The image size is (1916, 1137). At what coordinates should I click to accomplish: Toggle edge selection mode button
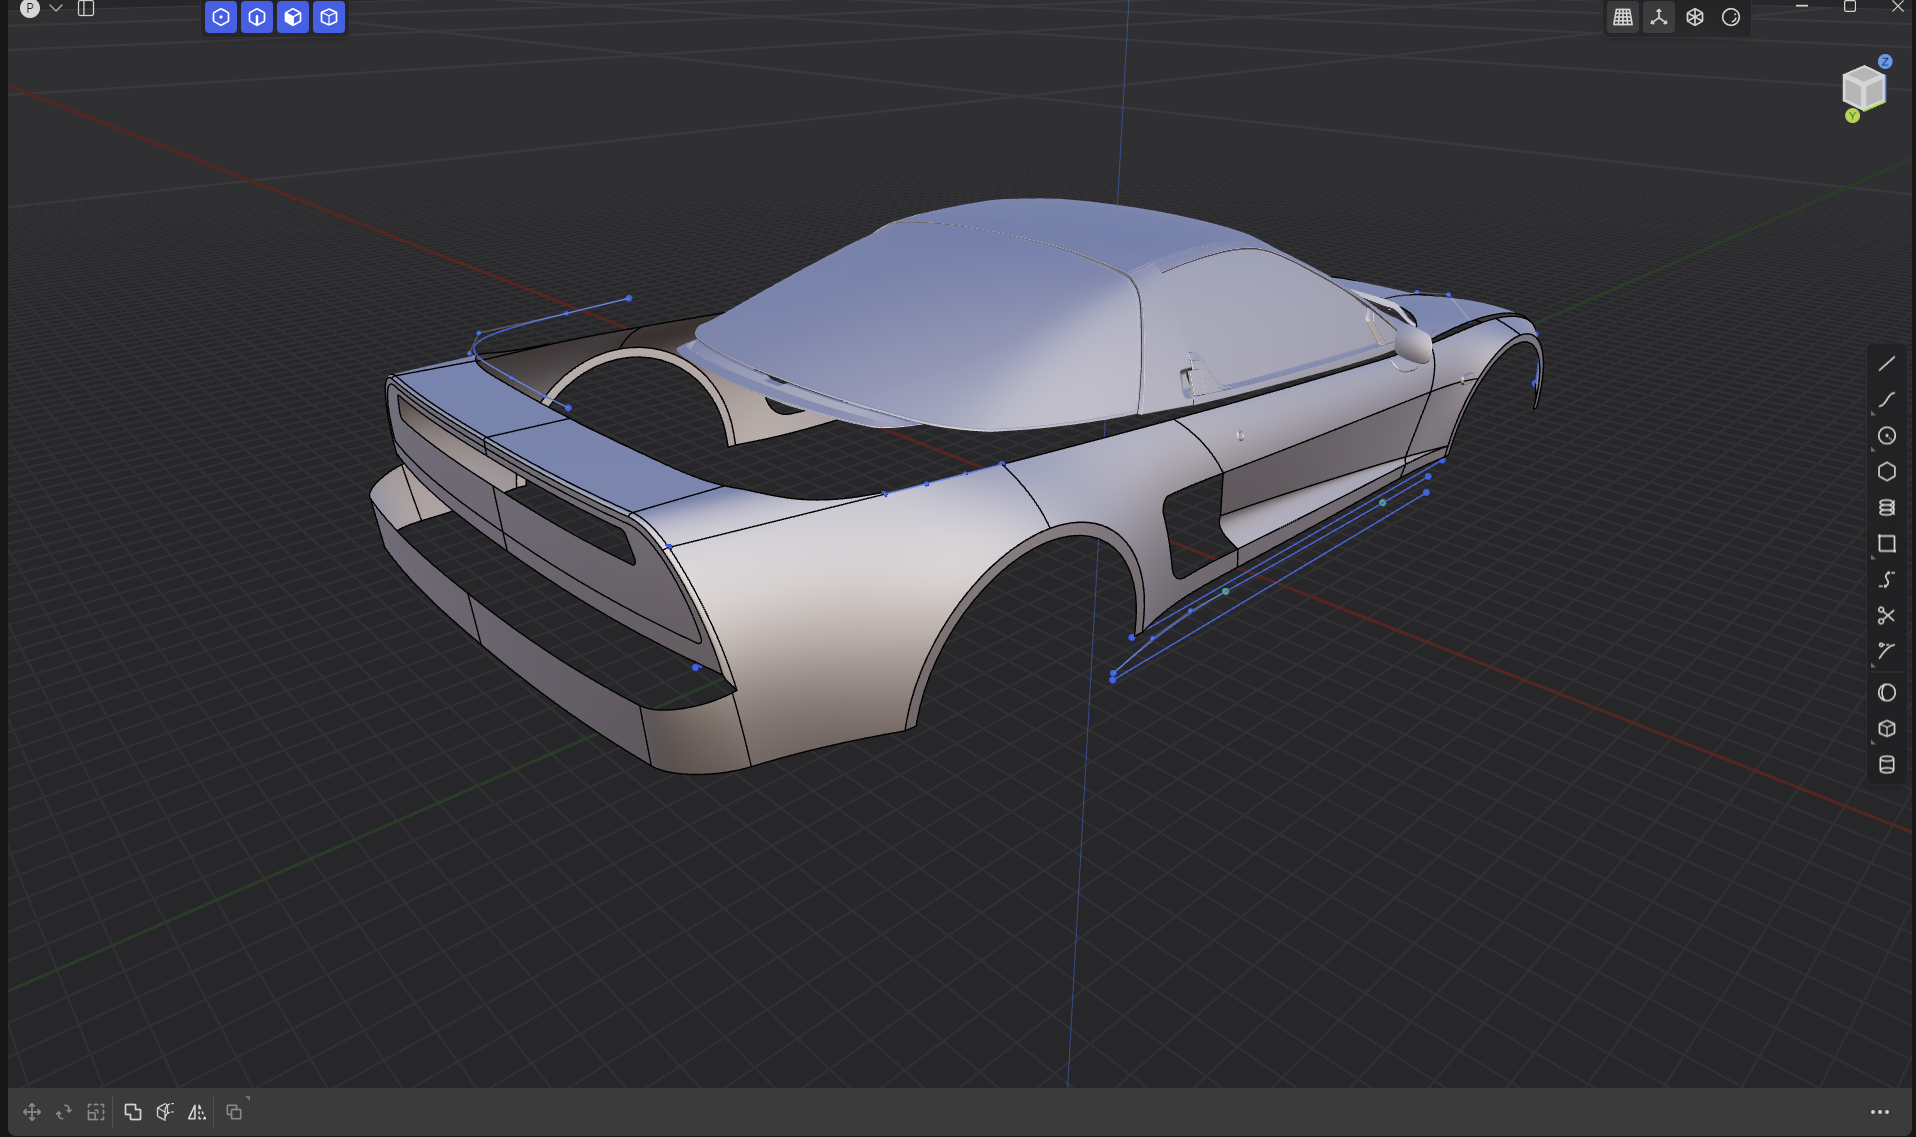[x=257, y=17]
